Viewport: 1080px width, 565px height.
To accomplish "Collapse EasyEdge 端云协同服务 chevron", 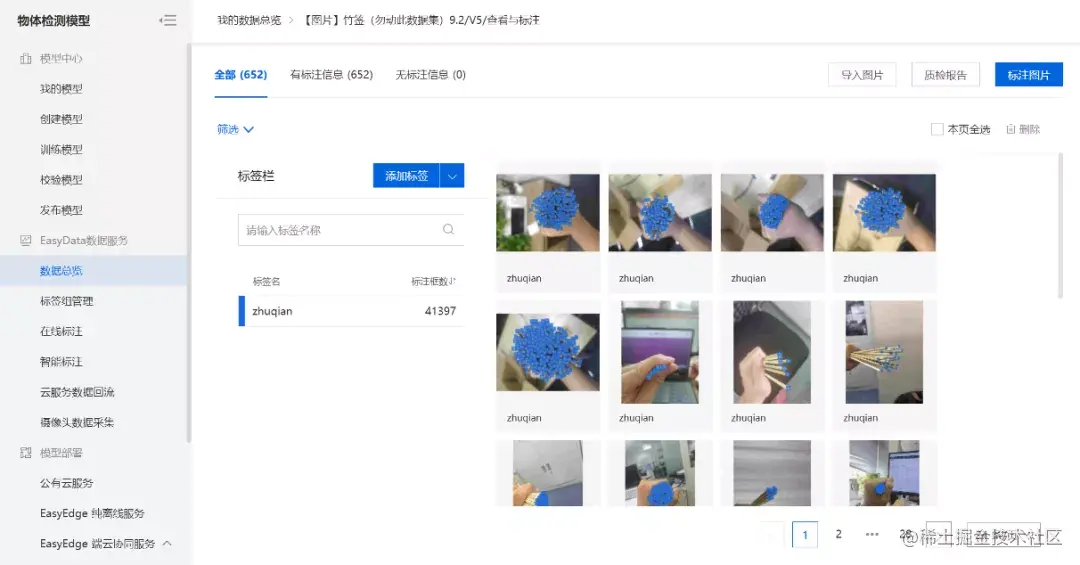I will coord(167,544).
